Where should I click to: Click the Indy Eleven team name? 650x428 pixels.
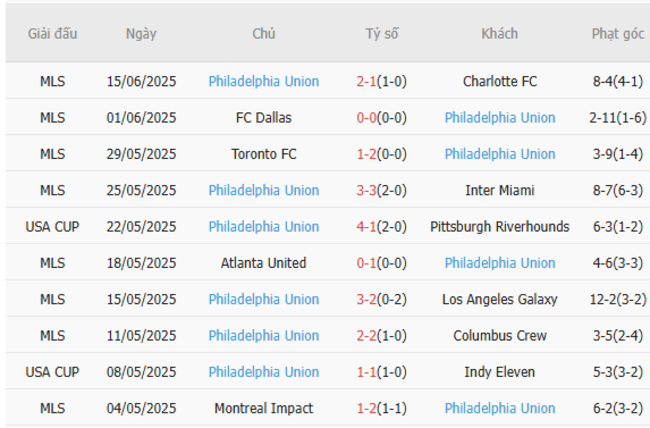click(x=499, y=372)
